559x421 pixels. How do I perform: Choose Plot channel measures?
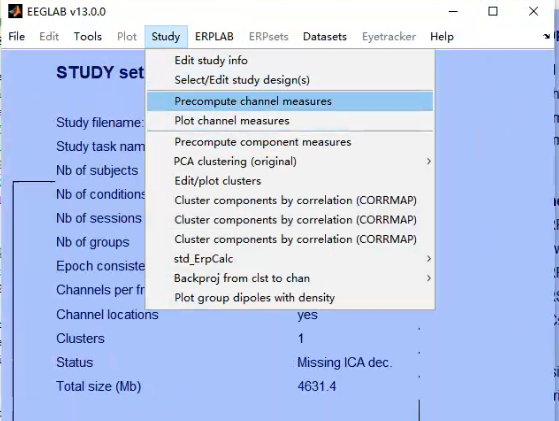pos(290,120)
